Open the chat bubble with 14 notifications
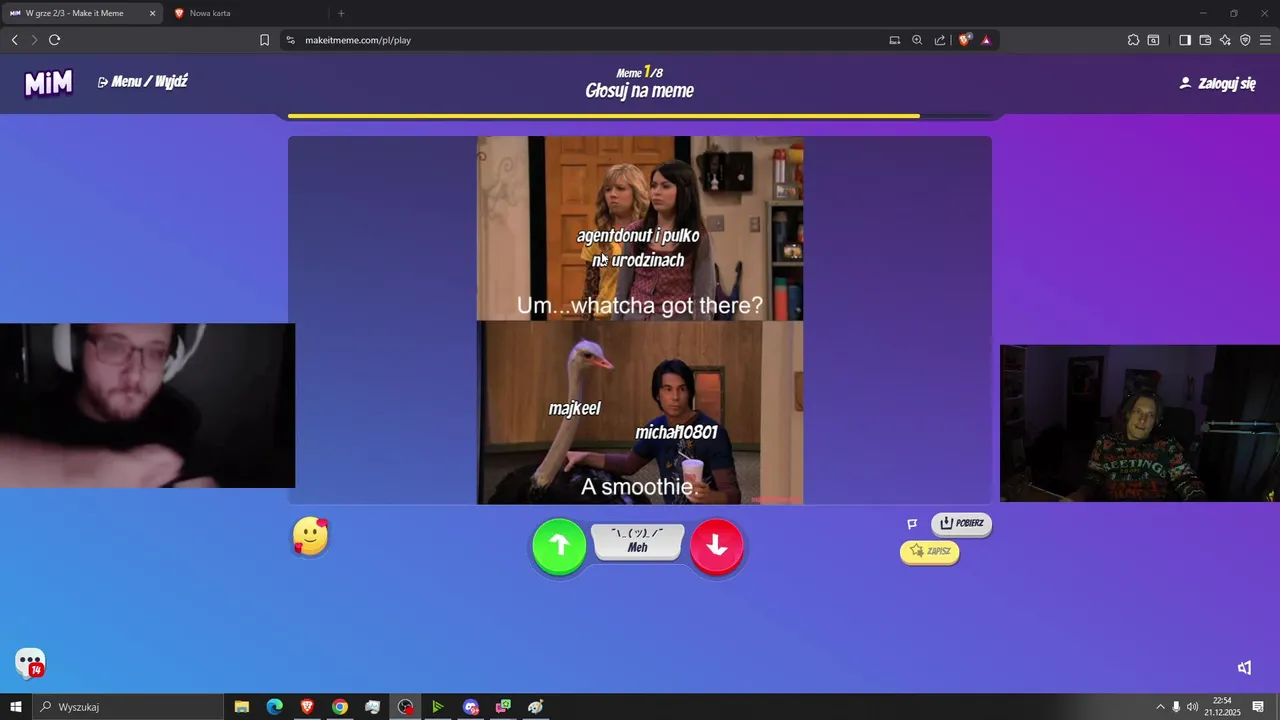 (x=30, y=663)
